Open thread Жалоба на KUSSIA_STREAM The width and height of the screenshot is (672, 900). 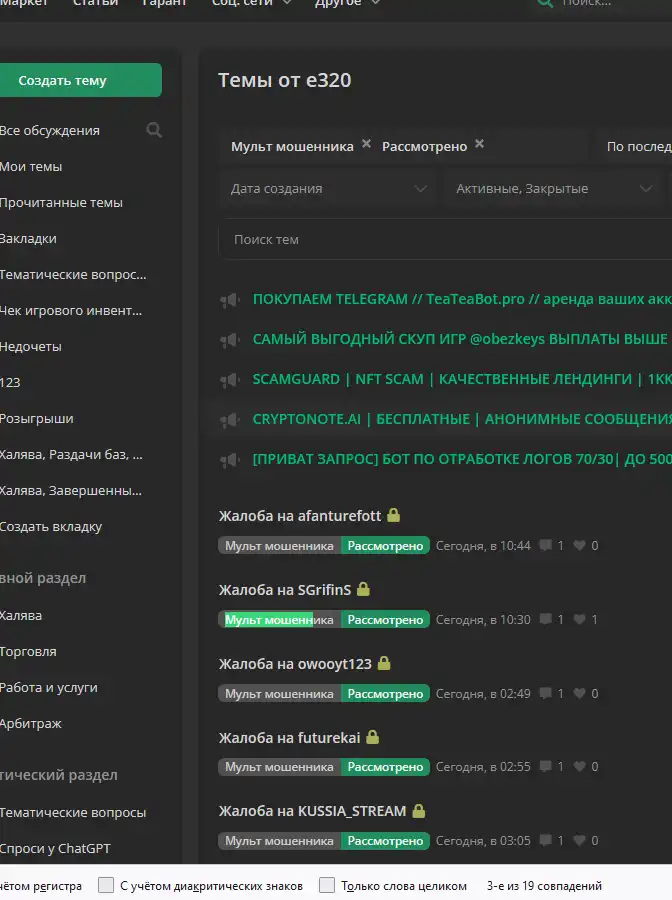(312, 811)
